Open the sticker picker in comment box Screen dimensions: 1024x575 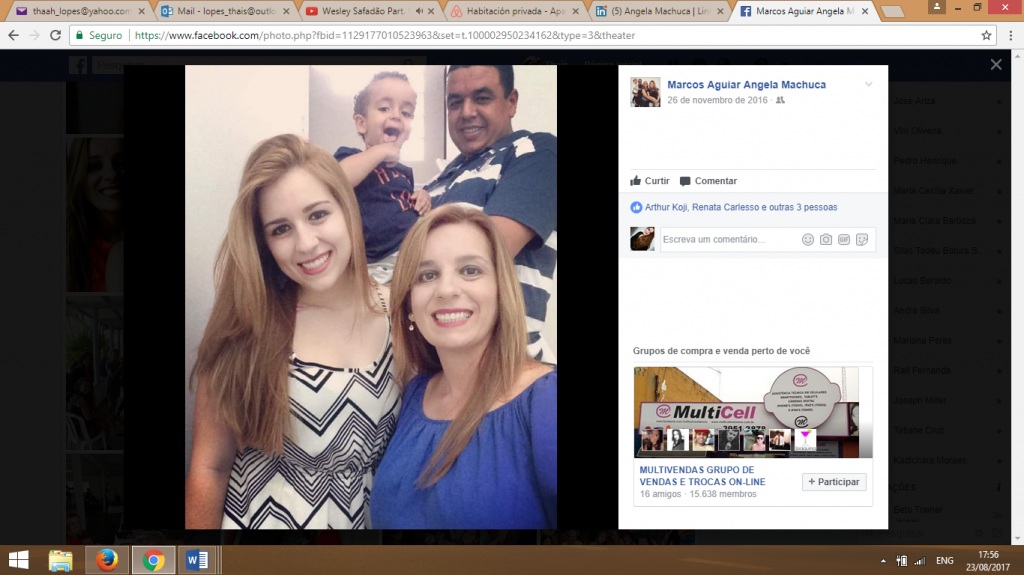tap(862, 240)
